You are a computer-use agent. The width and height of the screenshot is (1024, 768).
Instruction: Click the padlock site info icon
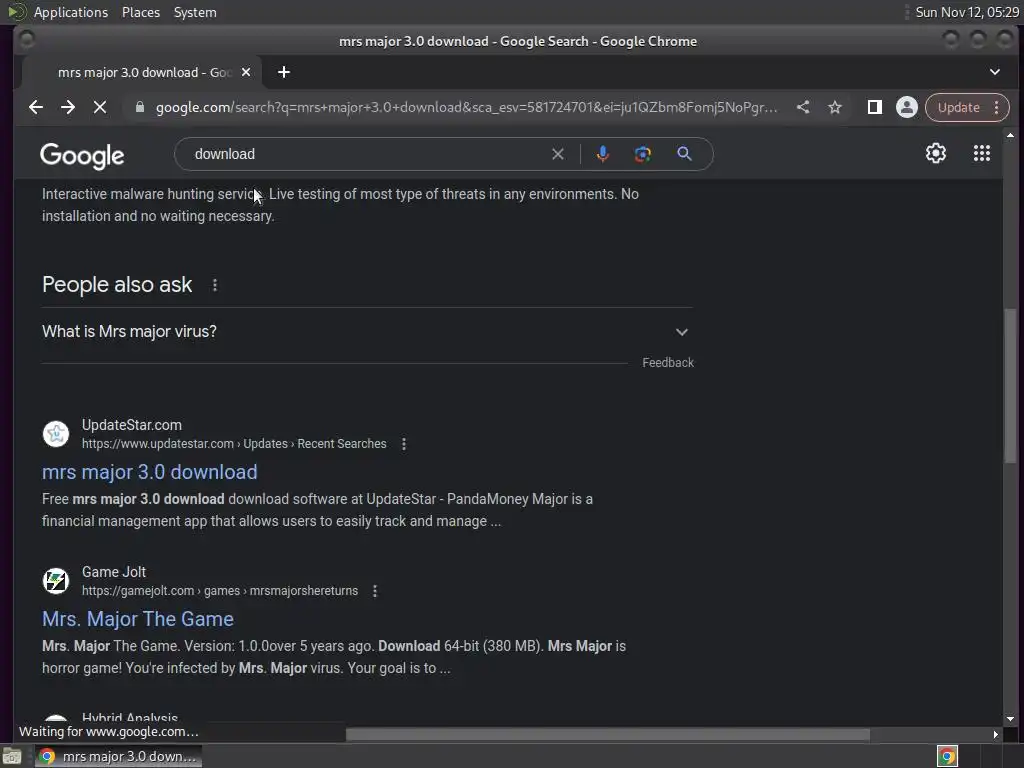(140, 107)
